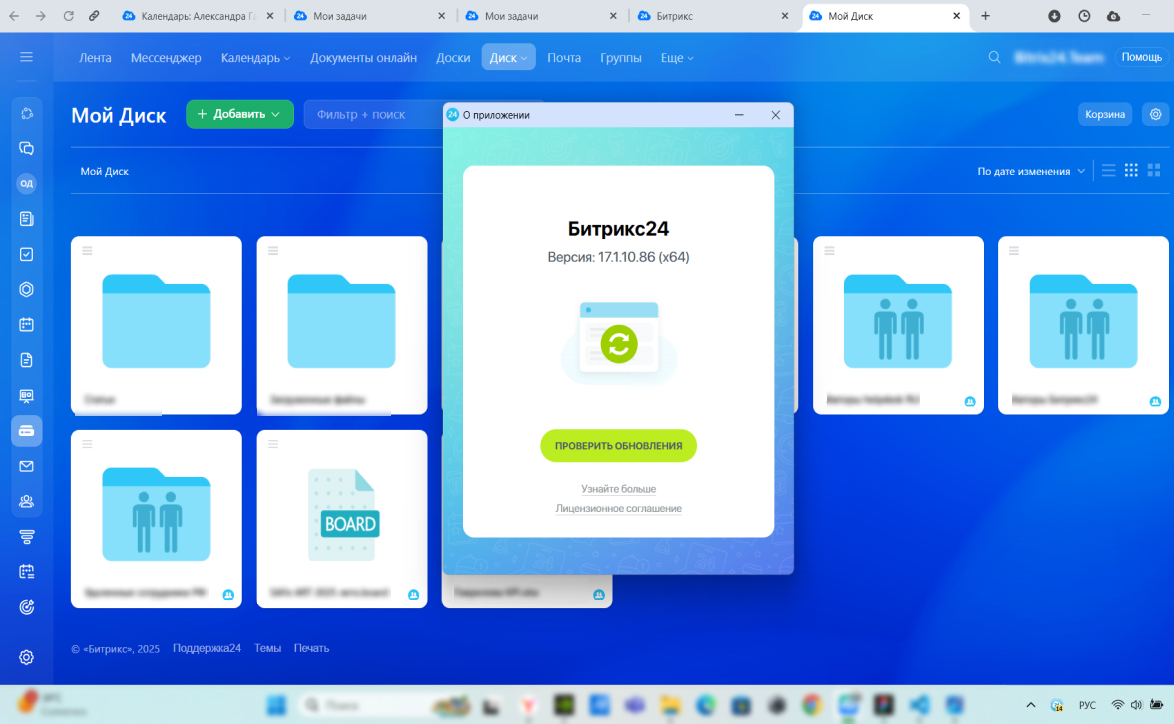Screen dimensions: 1174x724
Task: Close the Мой Диск browser tab
Action: [x=956, y=16]
